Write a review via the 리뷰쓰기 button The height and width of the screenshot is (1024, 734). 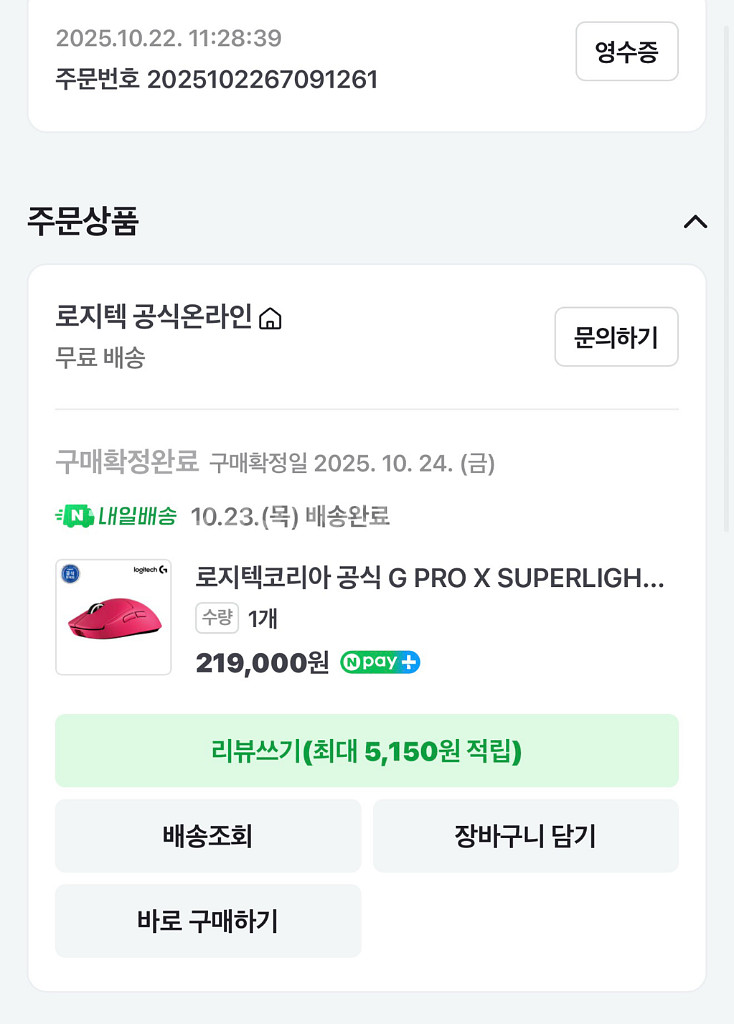click(x=367, y=751)
